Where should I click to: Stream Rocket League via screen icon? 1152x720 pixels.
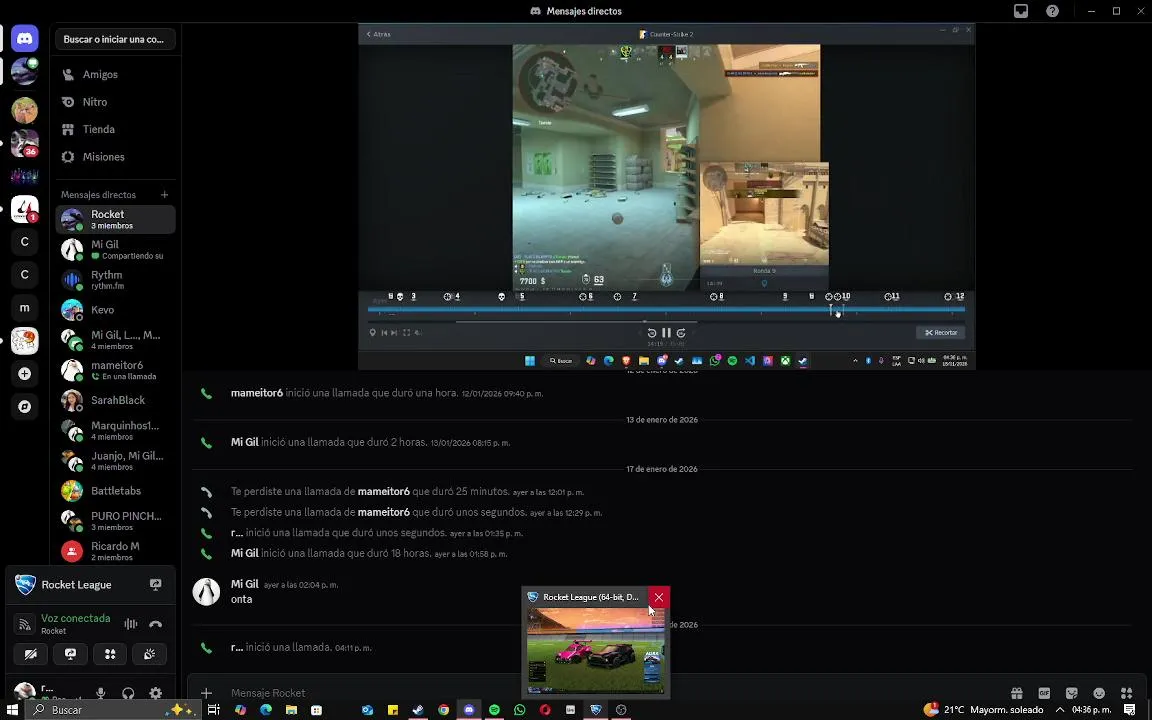[156, 585]
